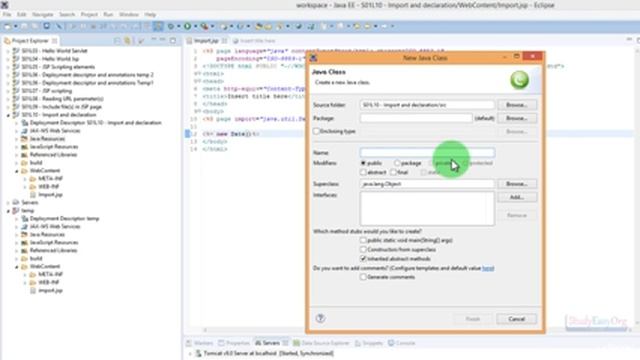Screen dimensions: 640x360
Task: Expand the S01L04 - Hello World Jsp project
Action: tap(8, 59)
